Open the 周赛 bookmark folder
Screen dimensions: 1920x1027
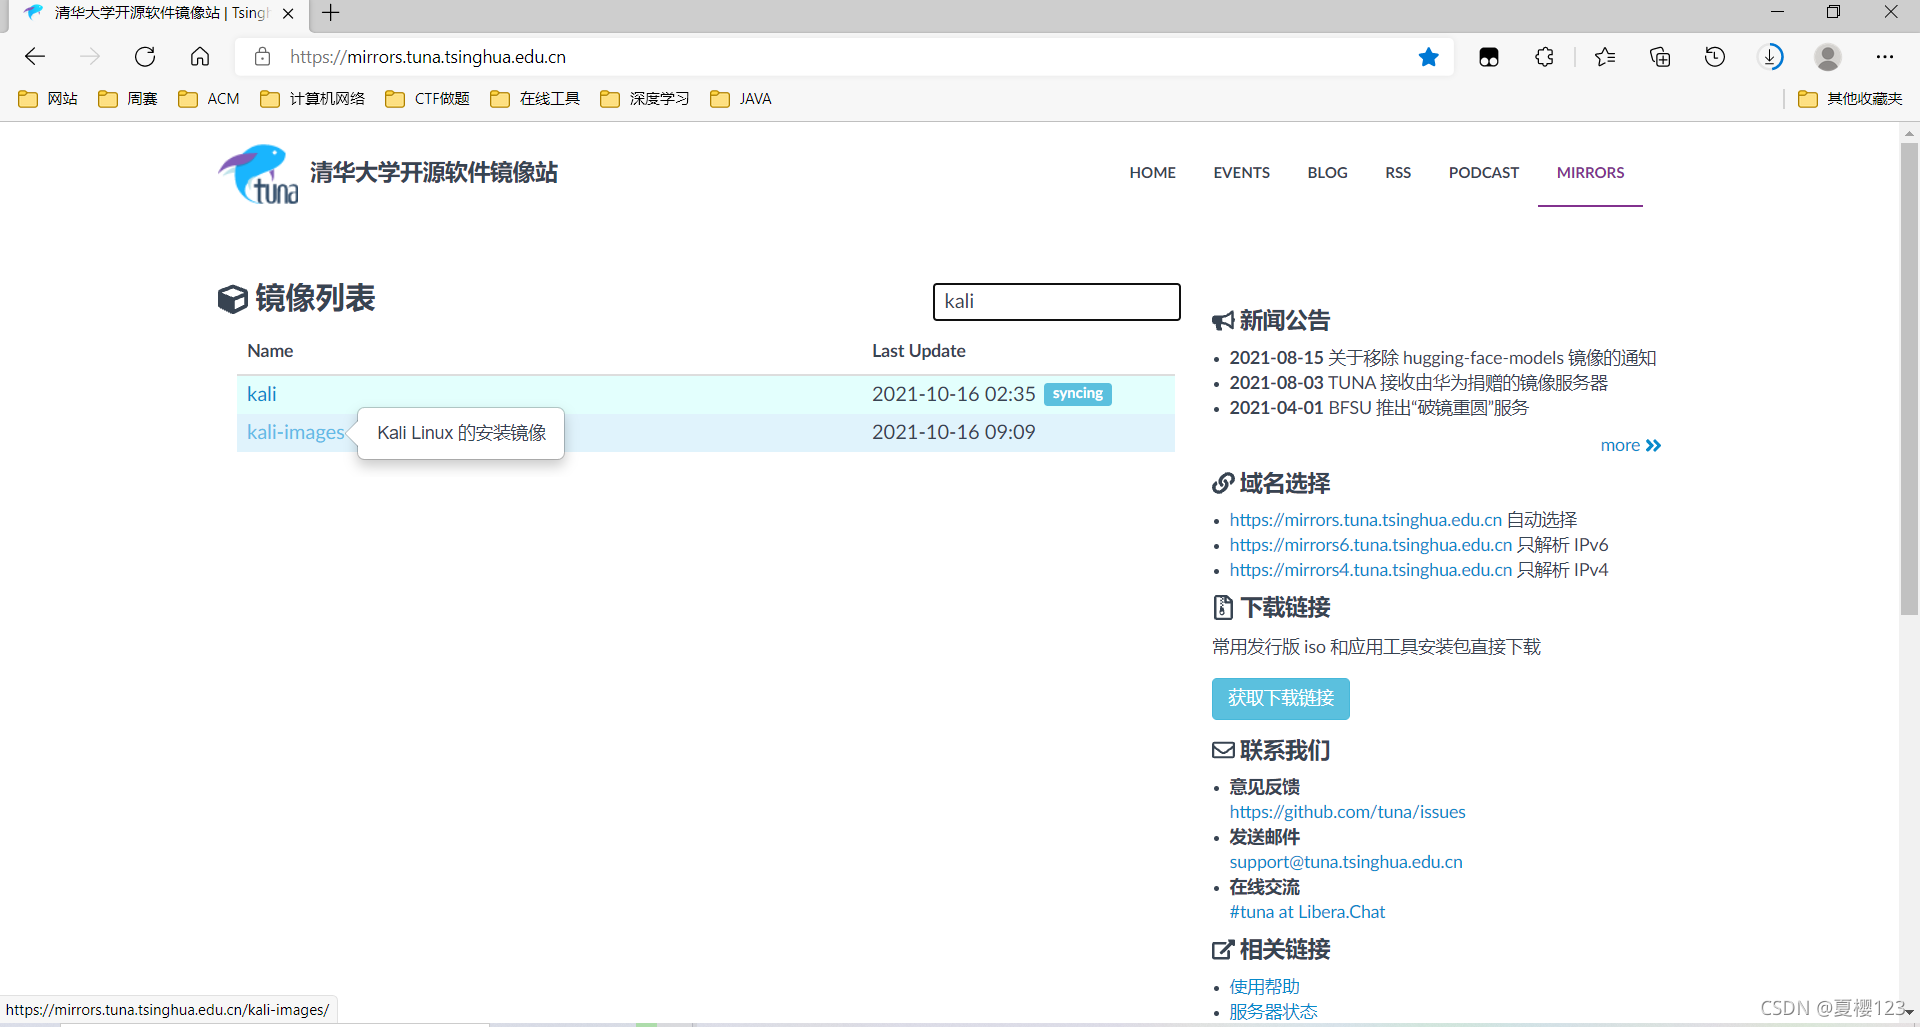point(128,99)
